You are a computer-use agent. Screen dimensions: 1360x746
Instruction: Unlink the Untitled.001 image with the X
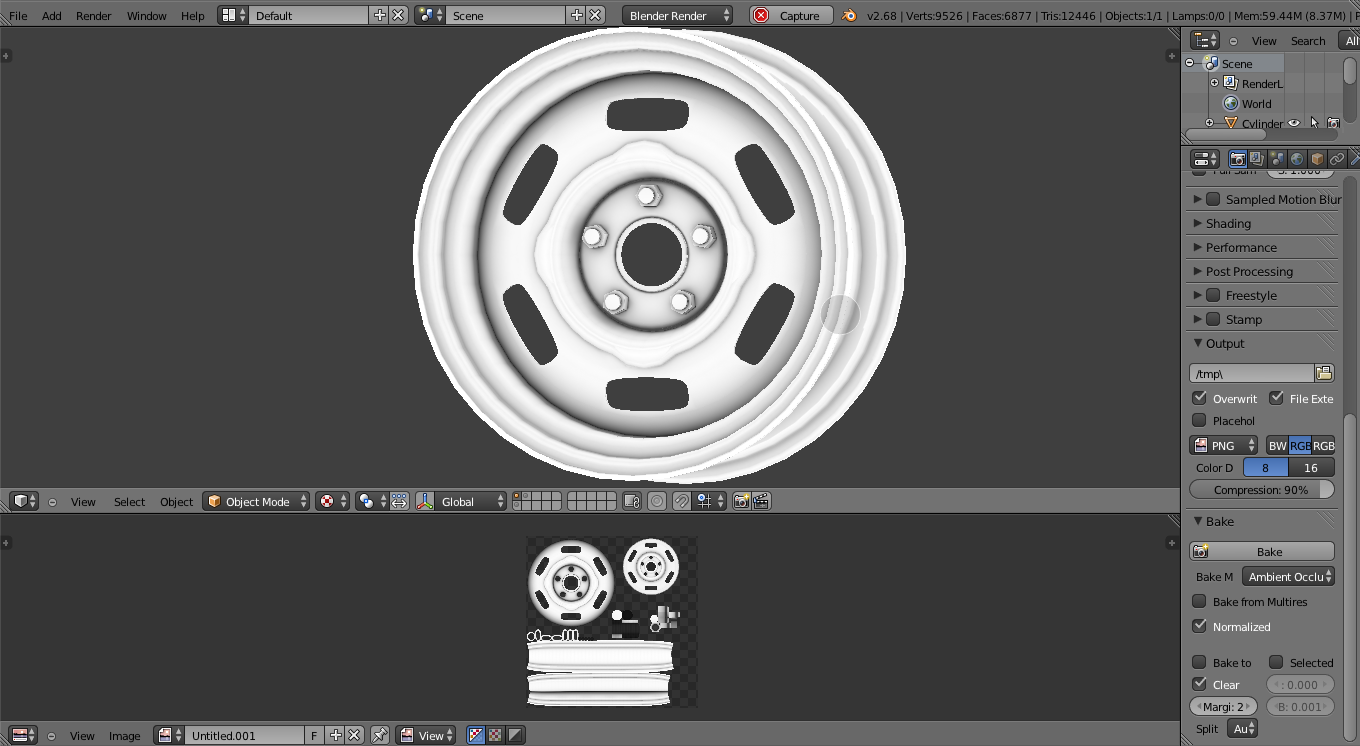click(x=354, y=735)
